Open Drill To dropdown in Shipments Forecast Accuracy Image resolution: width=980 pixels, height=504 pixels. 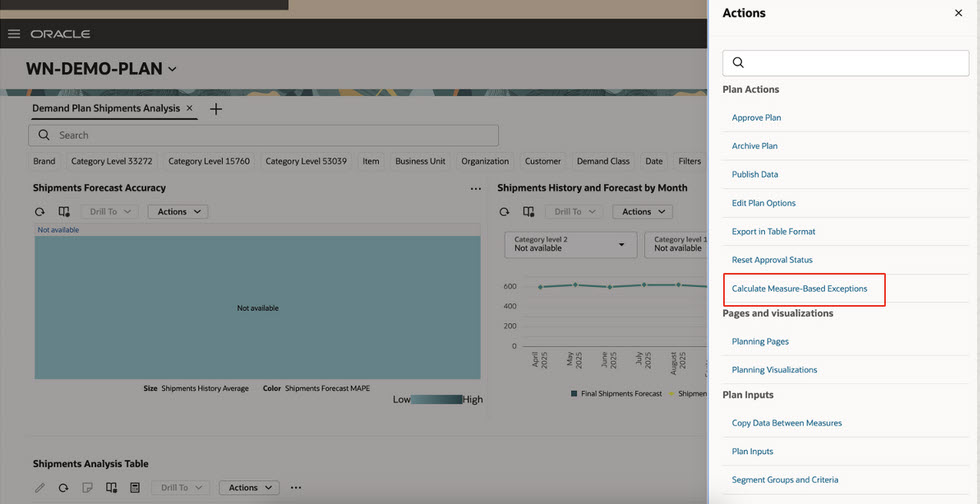[109, 212]
